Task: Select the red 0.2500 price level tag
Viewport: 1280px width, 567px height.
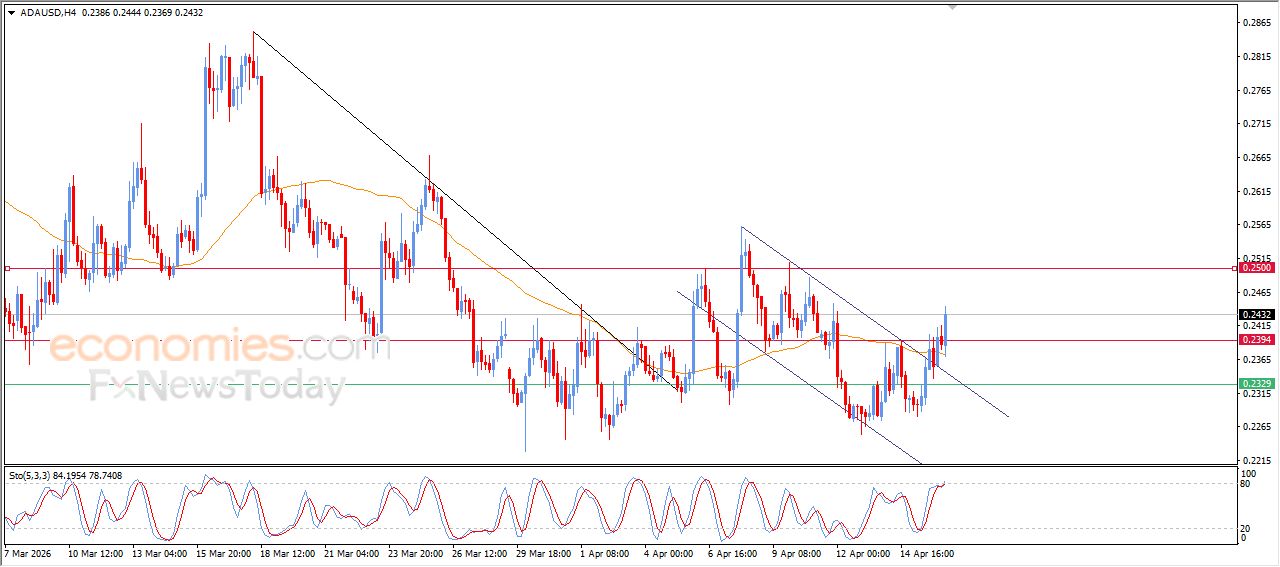Action: [1256, 268]
